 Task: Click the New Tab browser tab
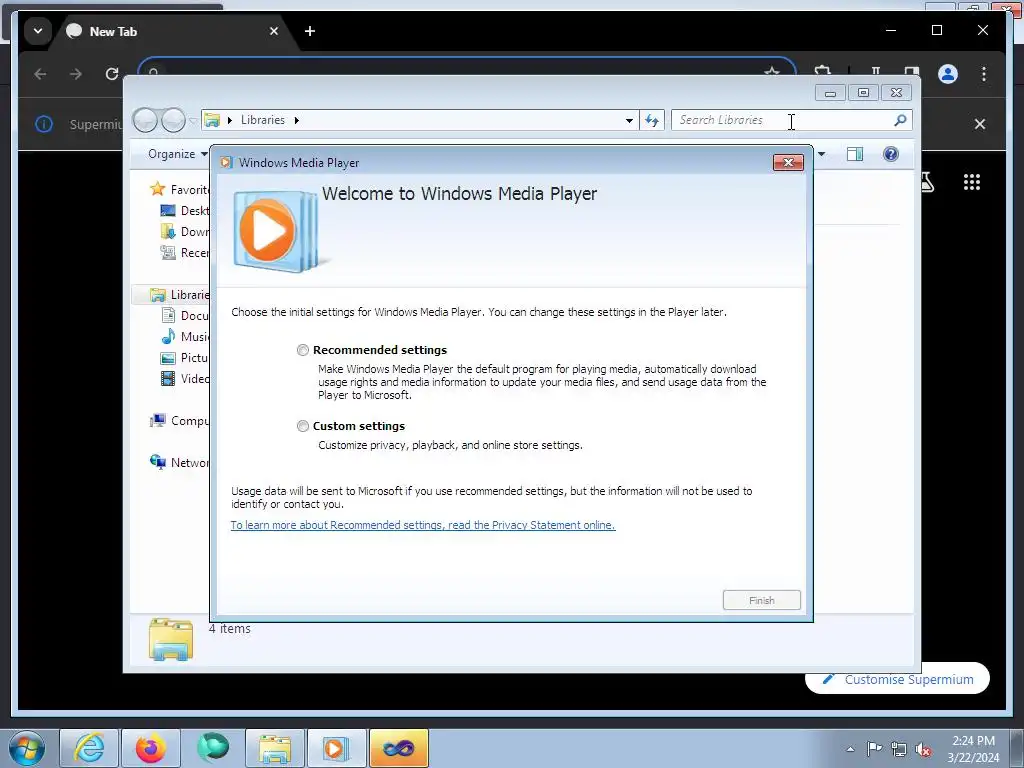tap(170, 31)
